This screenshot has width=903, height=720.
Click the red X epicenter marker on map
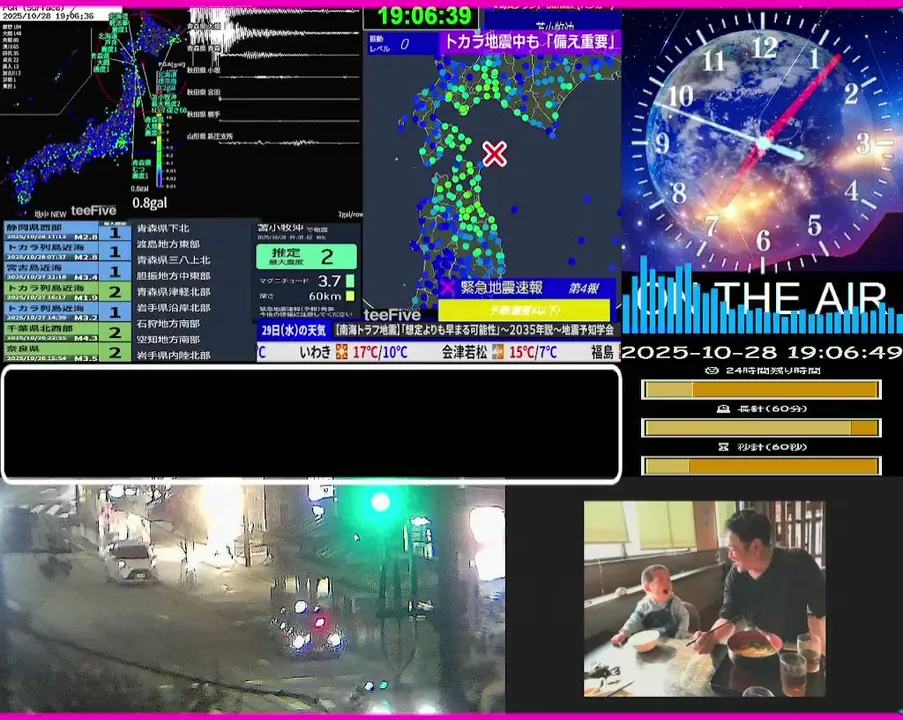(x=494, y=154)
